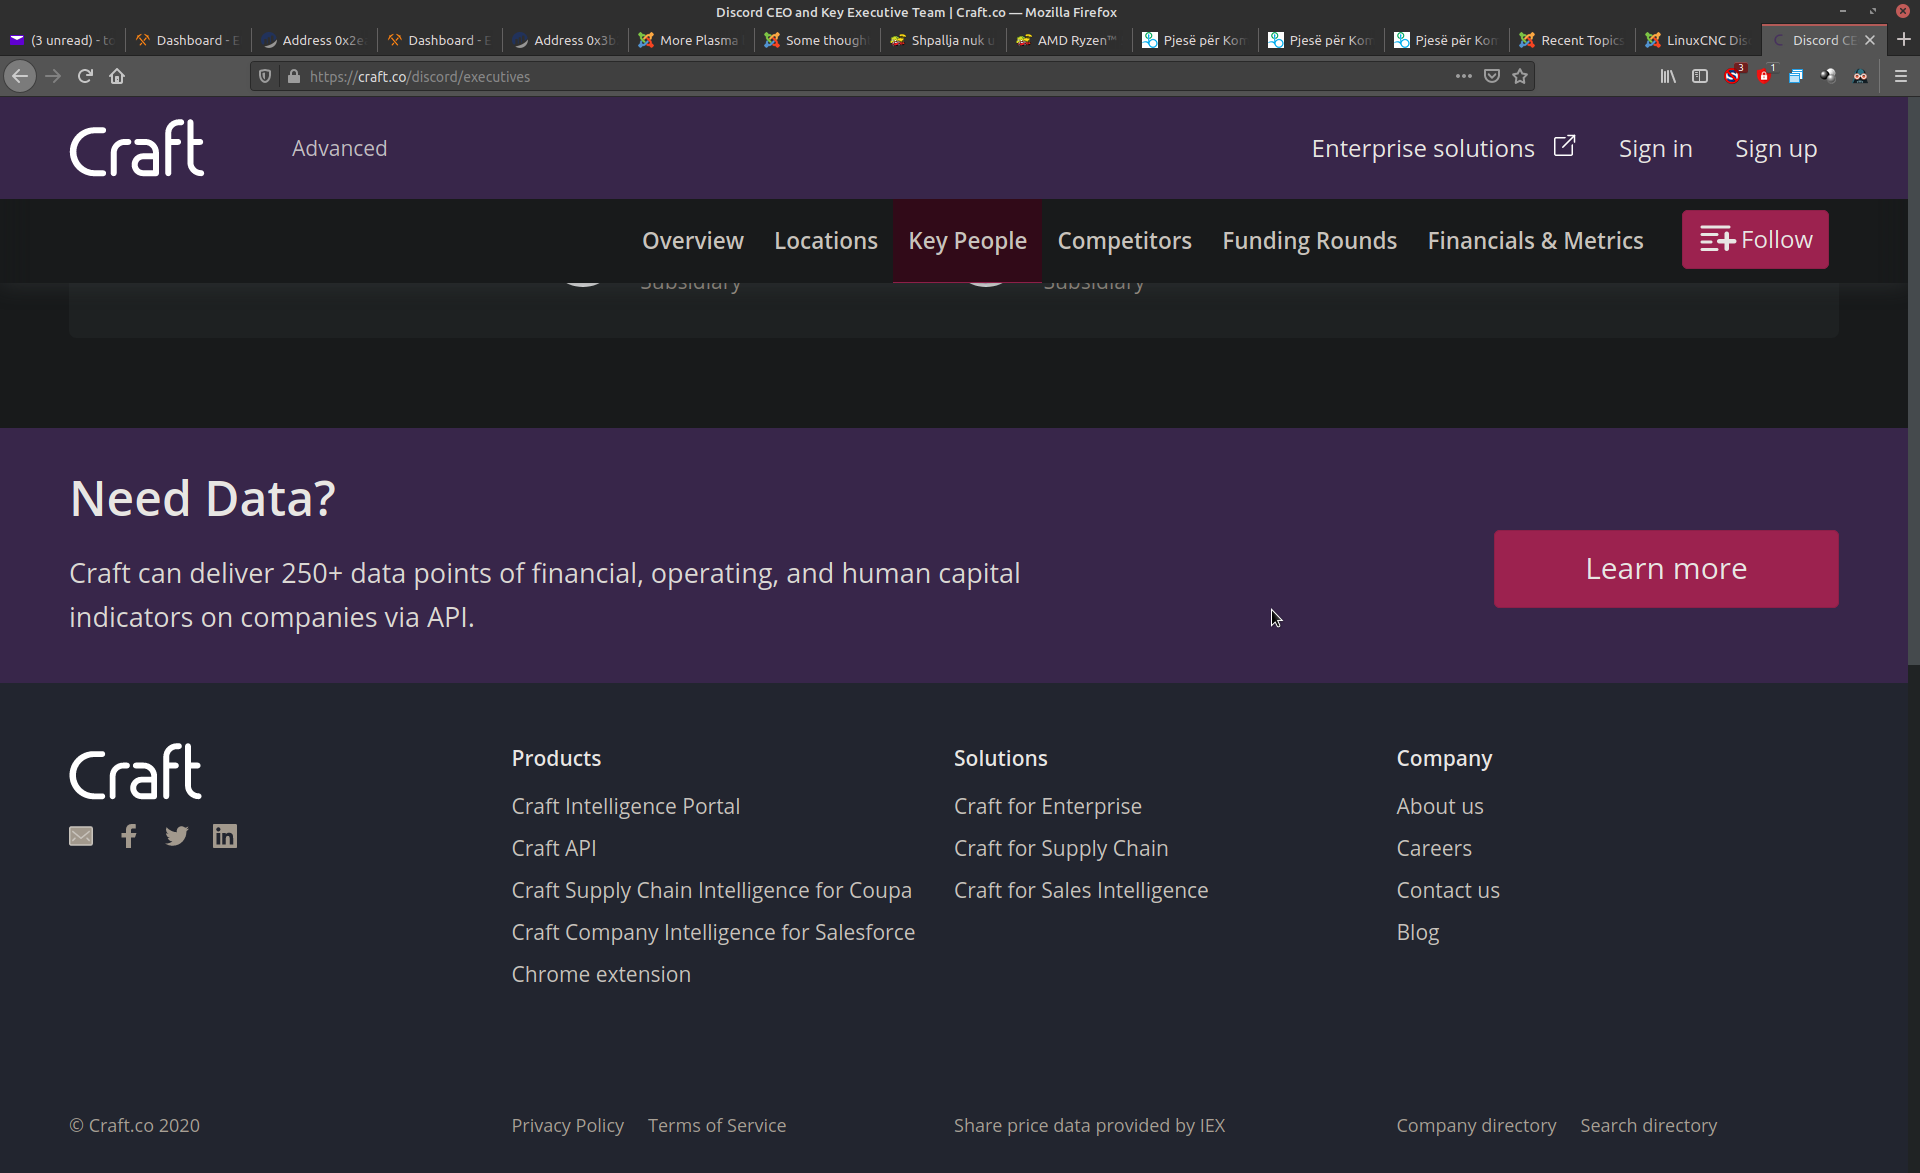The height and width of the screenshot is (1173, 1920).
Task: Open the Contact us link
Action: [1448, 890]
